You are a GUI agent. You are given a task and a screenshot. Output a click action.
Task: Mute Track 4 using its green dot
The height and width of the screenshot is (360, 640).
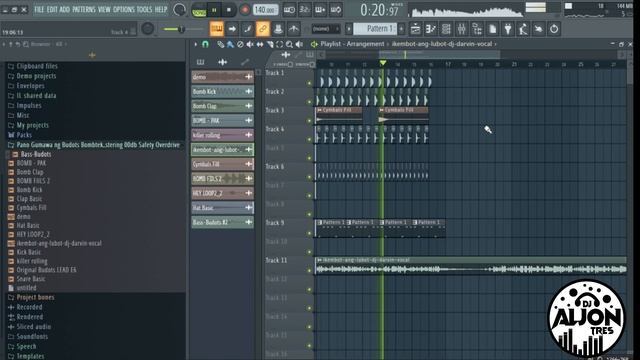(x=309, y=140)
